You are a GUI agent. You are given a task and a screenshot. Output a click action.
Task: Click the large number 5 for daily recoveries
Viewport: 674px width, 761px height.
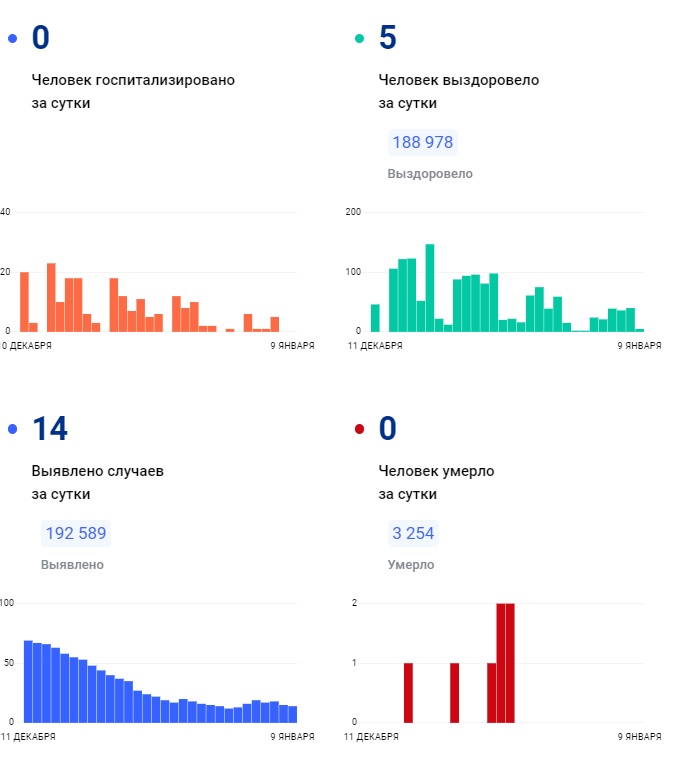388,39
